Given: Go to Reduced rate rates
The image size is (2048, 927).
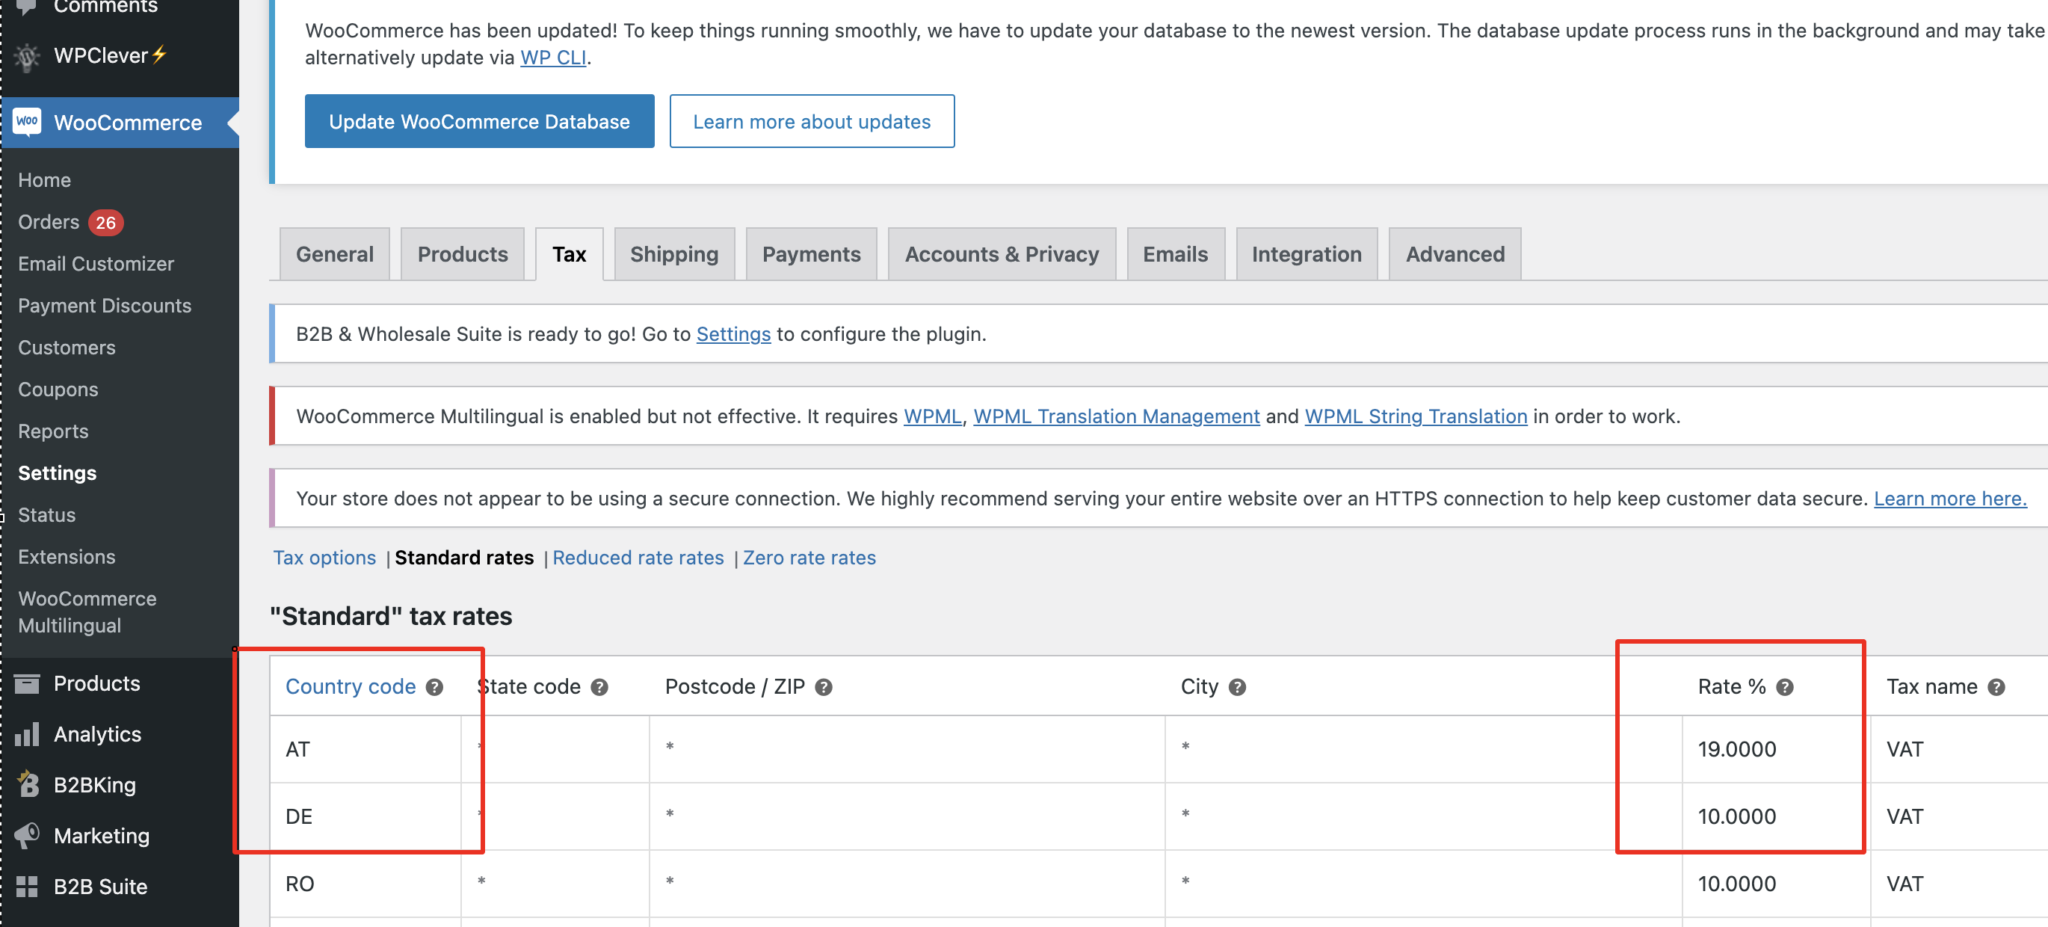Looking at the screenshot, I should click(x=638, y=558).
